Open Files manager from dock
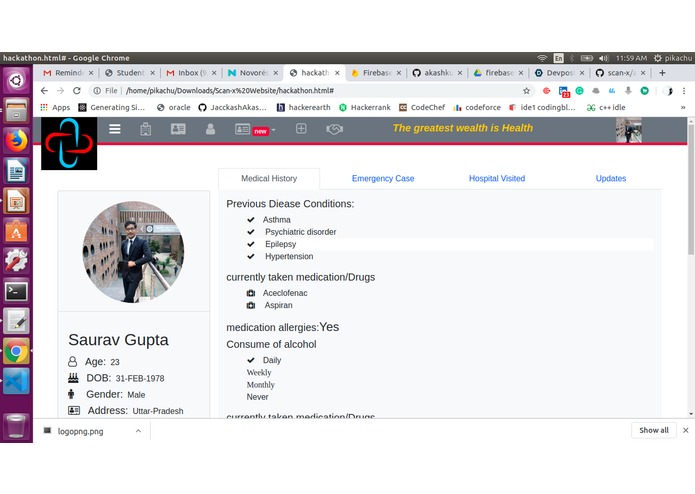Viewport: 695px width, 494px height. pyautogui.click(x=16, y=110)
